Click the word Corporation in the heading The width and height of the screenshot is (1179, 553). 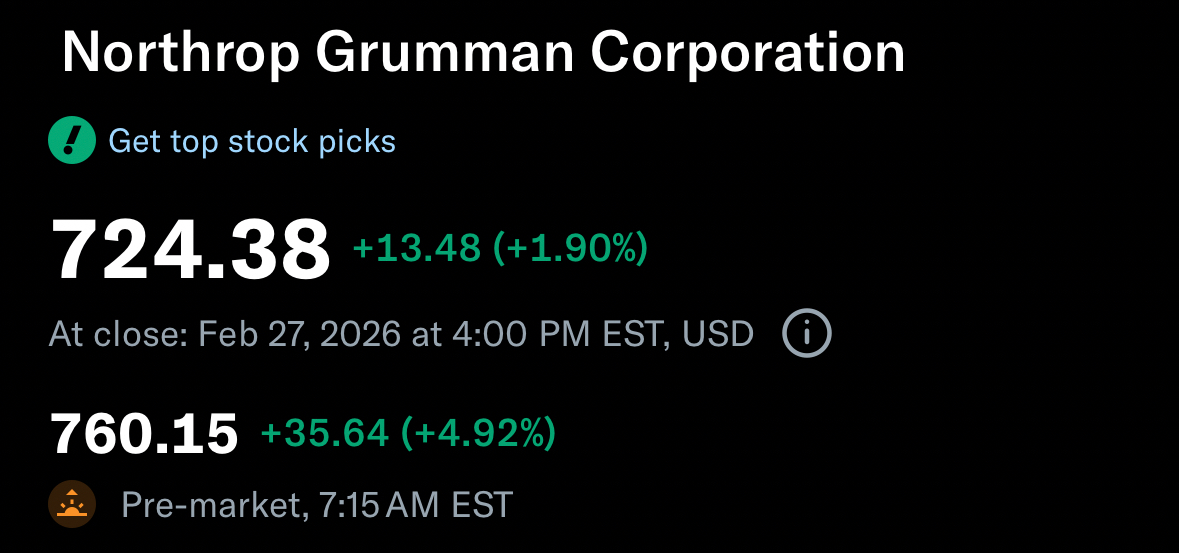coord(747,52)
